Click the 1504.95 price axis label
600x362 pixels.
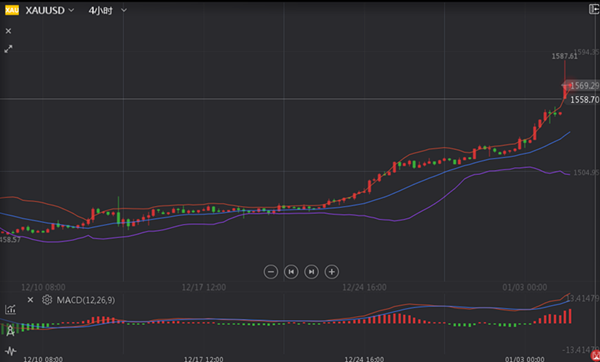point(586,173)
